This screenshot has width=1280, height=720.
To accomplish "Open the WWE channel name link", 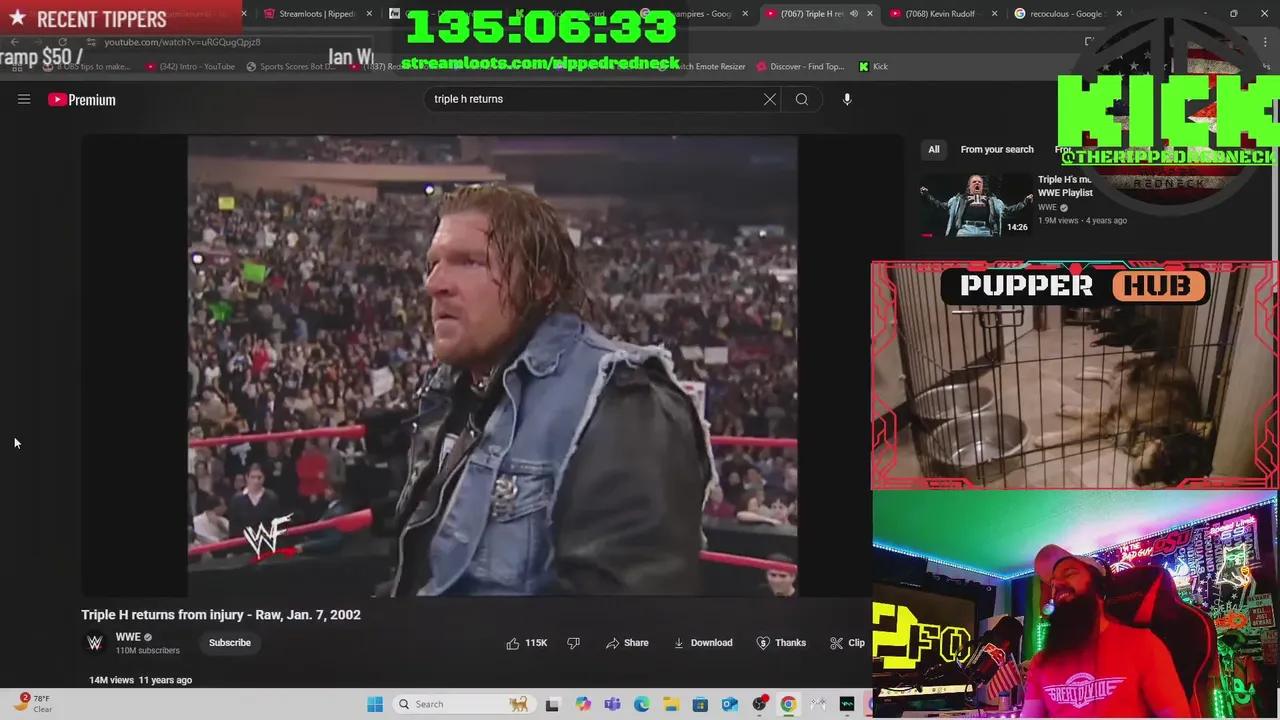I will click(128, 637).
